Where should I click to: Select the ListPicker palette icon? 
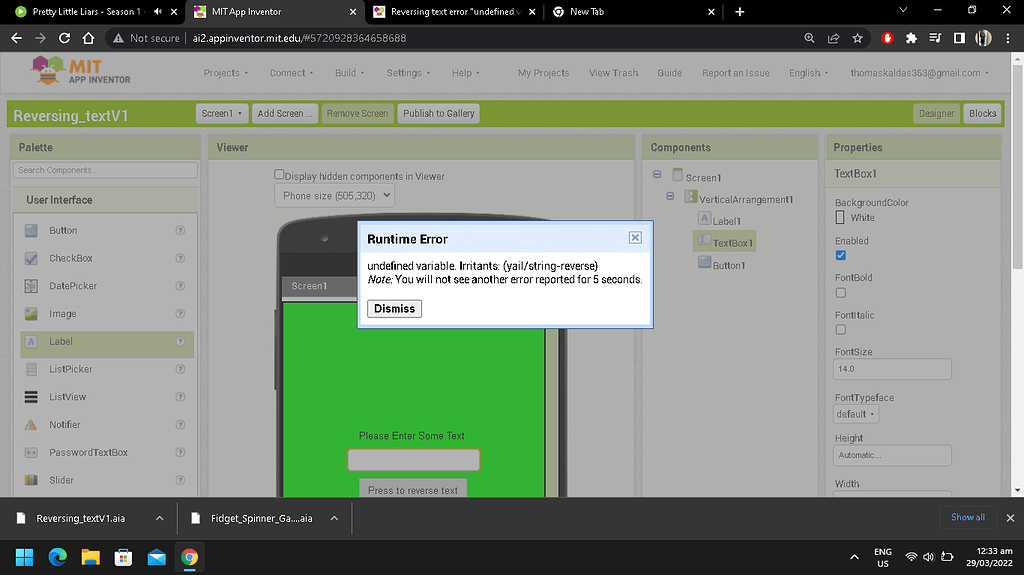pos(31,369)
